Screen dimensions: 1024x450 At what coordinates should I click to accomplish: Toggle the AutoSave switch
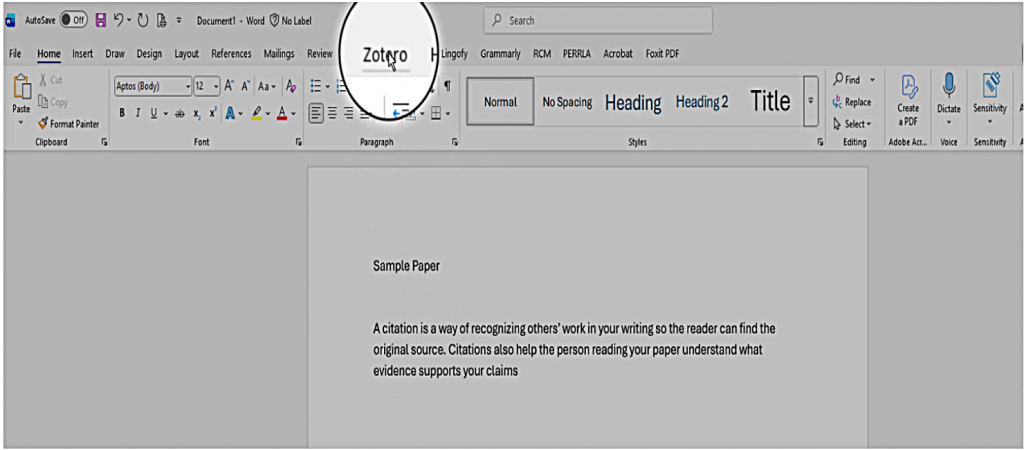[73, 20]
